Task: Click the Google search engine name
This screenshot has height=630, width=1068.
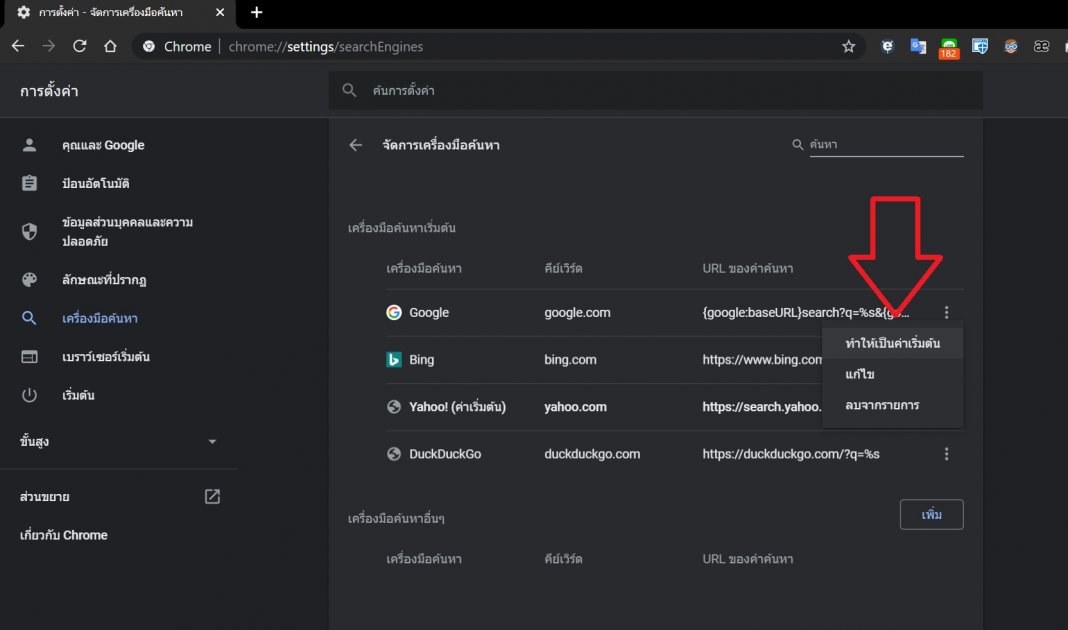Action: (429, 313)
